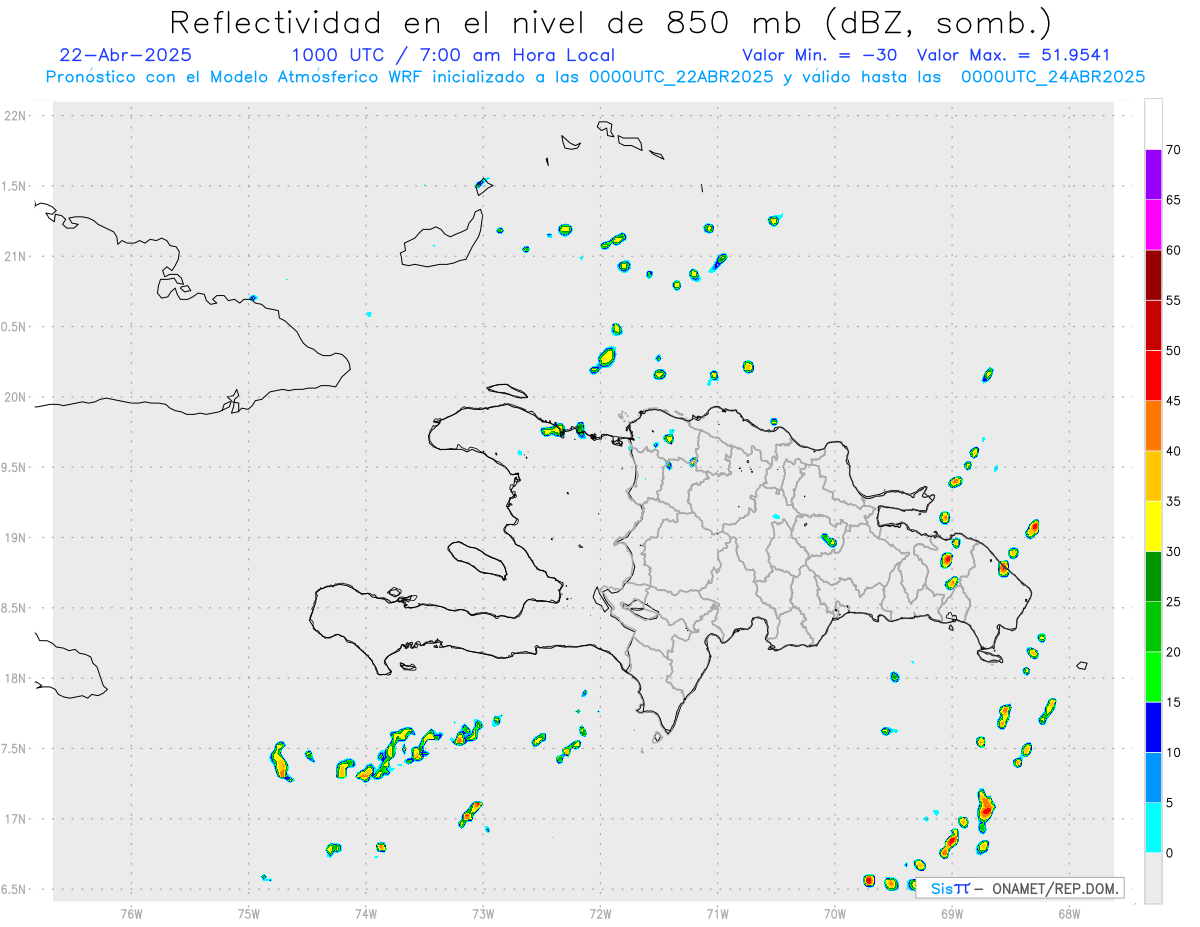This screenshot has height=927, width=1200.
Task: Select the 'Valor Max. = 51.9541' label
Action: [x=1013, y=55]
